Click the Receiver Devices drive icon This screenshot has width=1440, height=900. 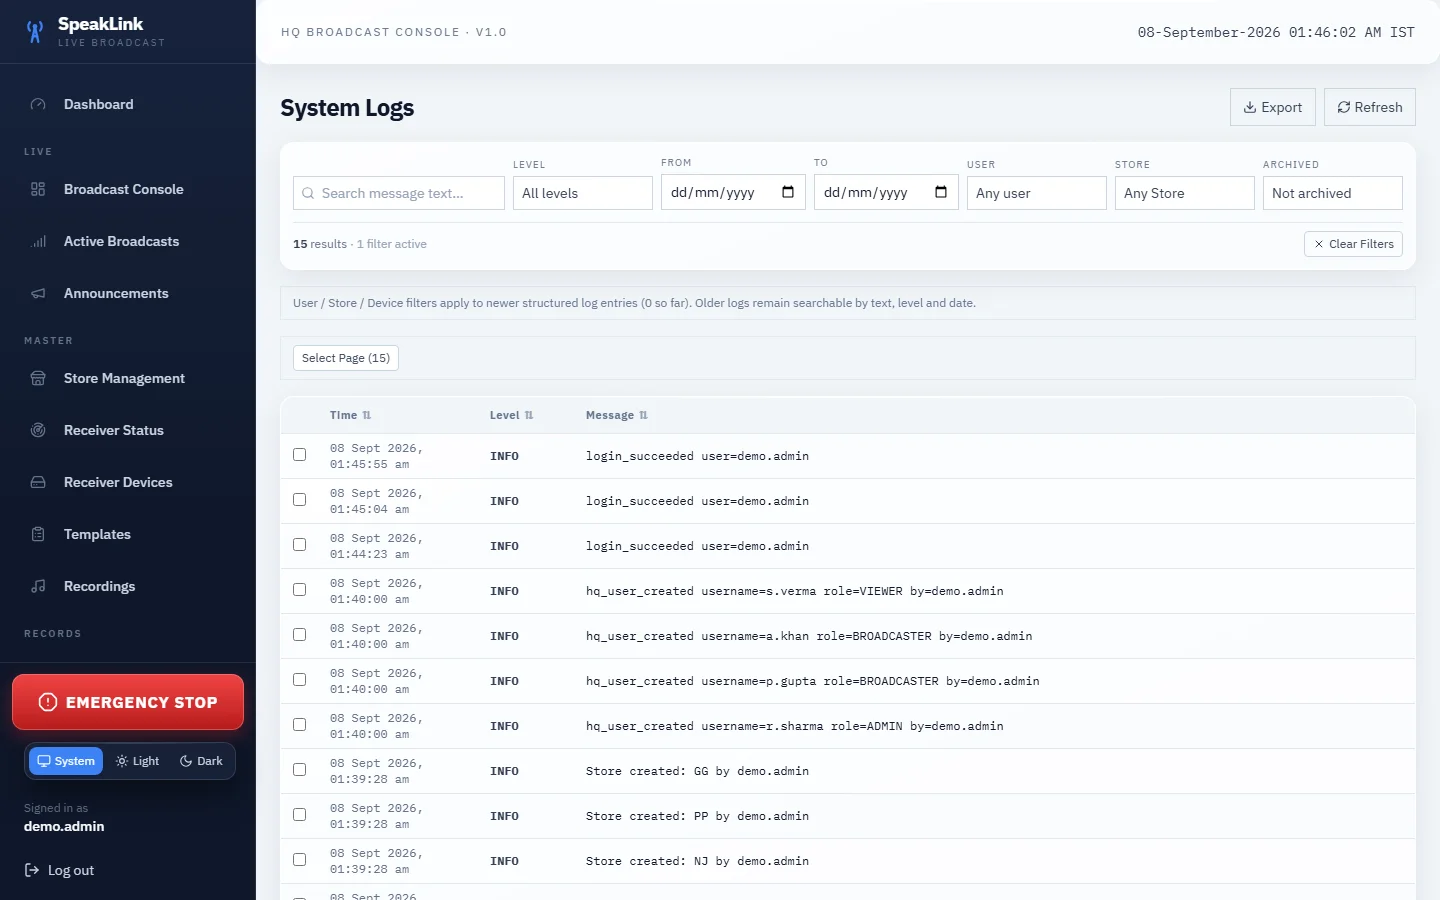click(x=38, y=482)
